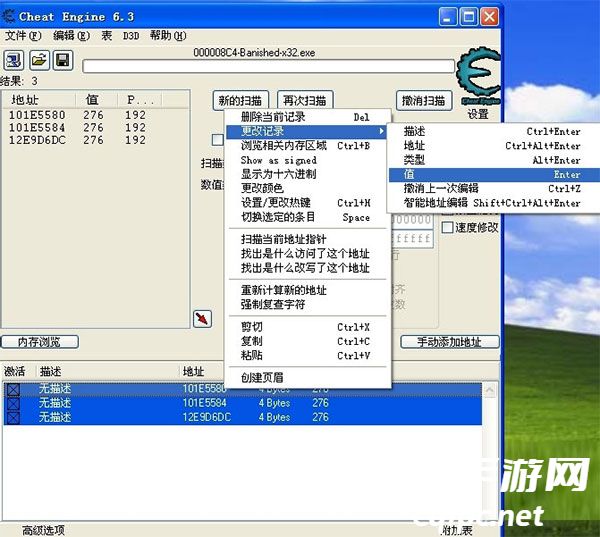Image resolution: width=600 pixels, height=537 pixels.
Task: Click the 撤消扫描 button
Action: [x=424, y=101]
